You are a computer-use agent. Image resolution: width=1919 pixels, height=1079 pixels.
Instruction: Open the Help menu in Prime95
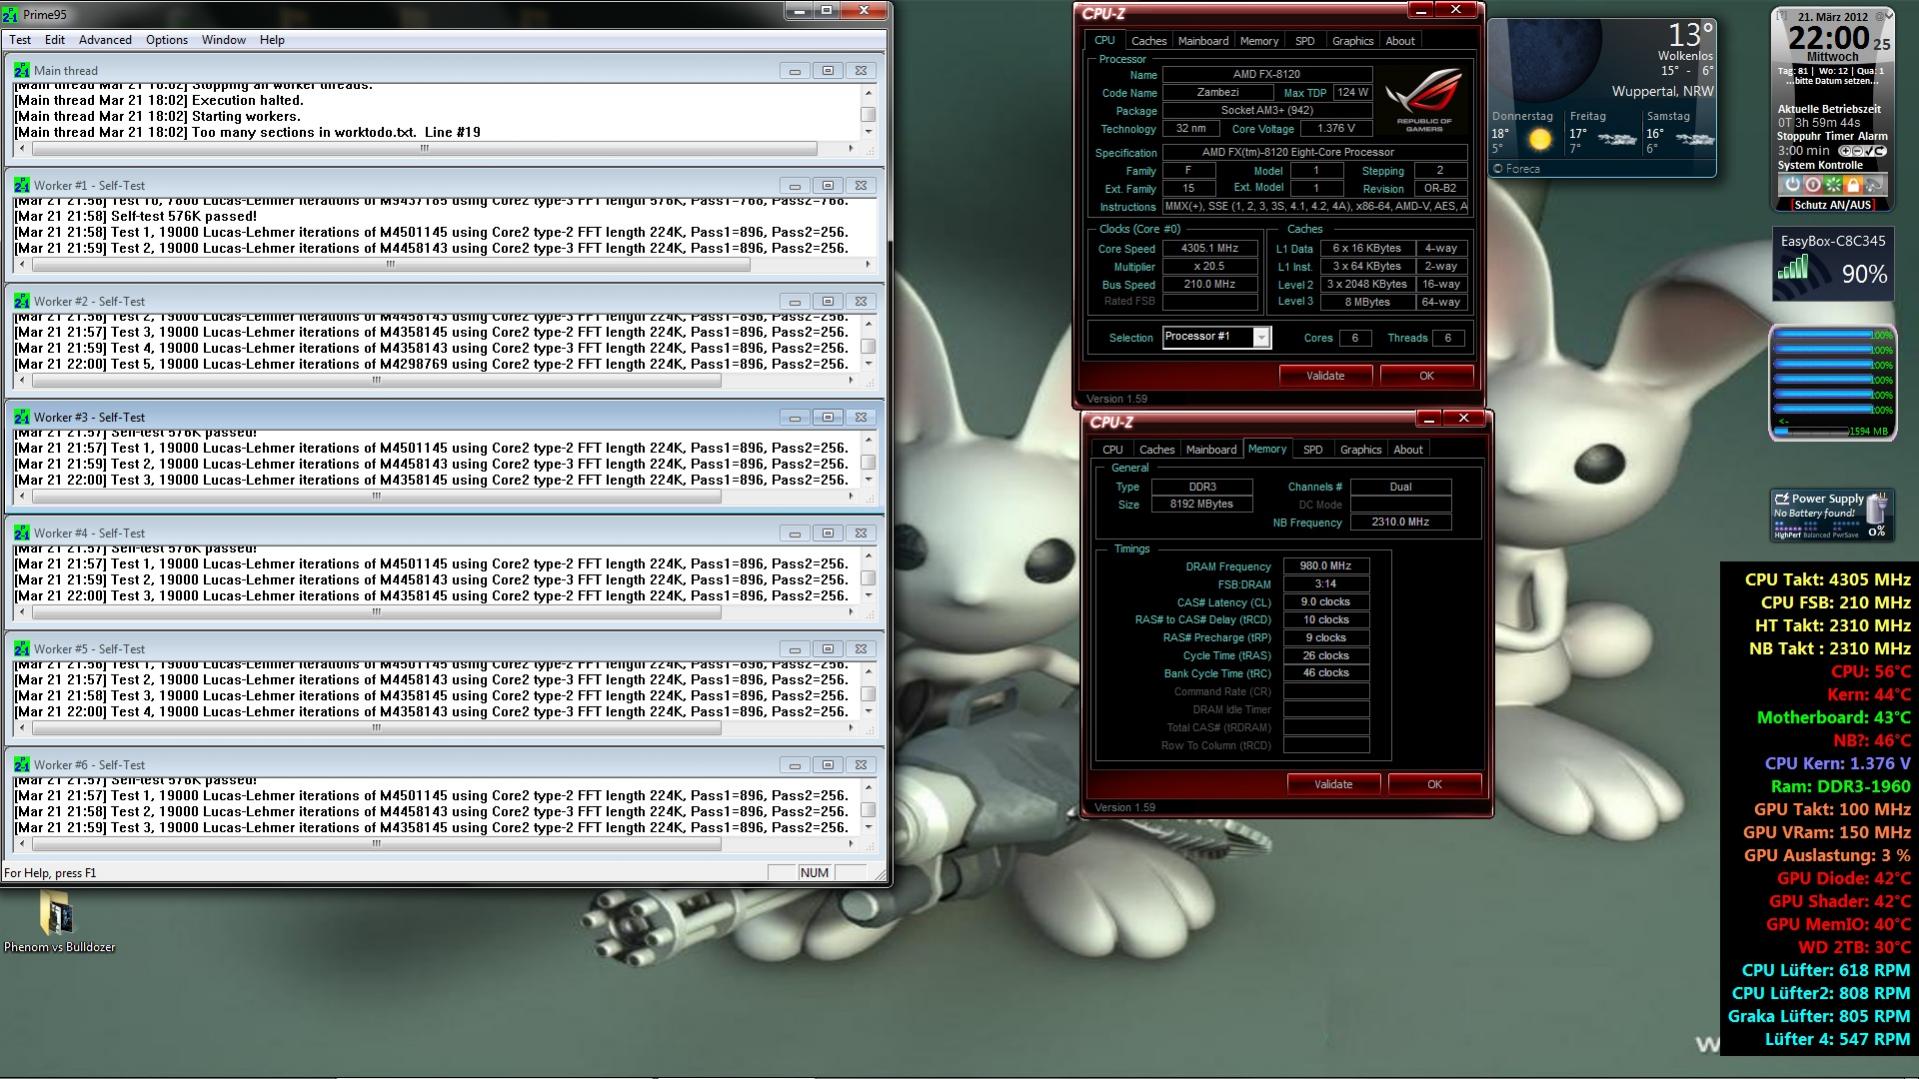point(272,40)
